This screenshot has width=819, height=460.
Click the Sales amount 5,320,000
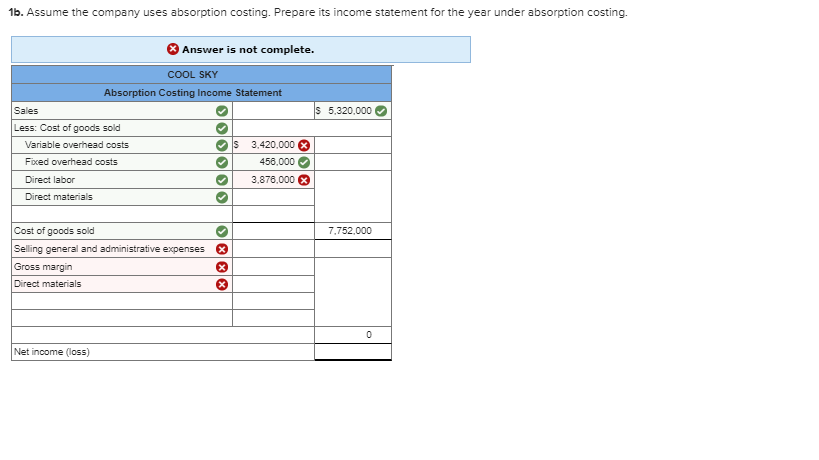(350, 111)
